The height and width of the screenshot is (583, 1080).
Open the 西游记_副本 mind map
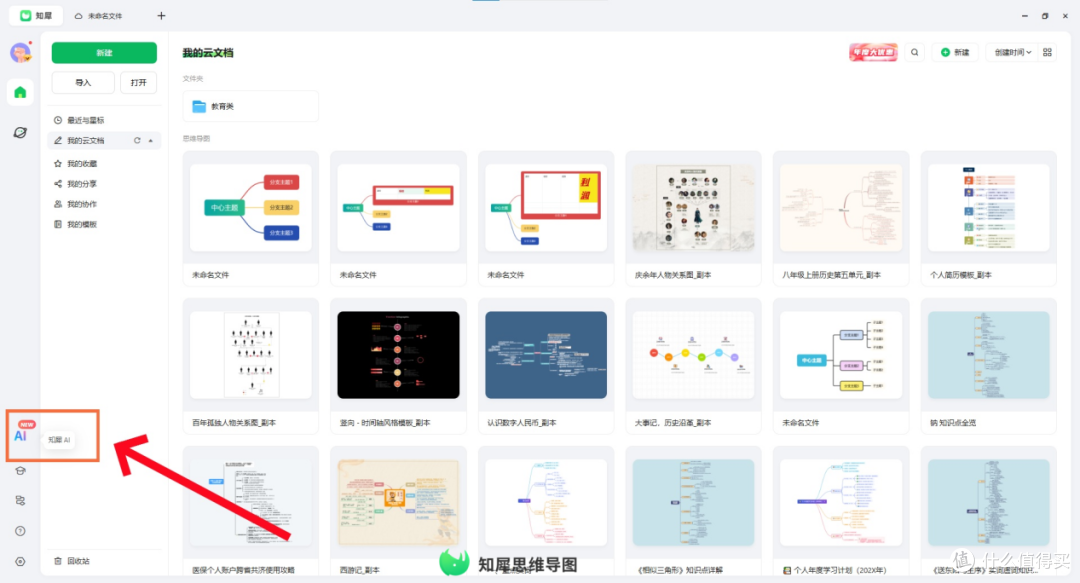click(x=398, y=511)
